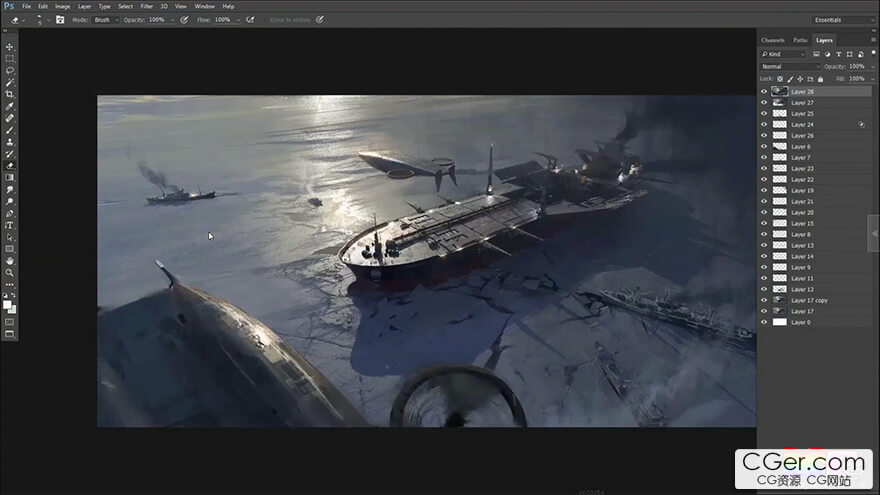The width and height of the screenshot is (880, 495).
Task: Select the Lasso tool
Action: pos(10,70)
